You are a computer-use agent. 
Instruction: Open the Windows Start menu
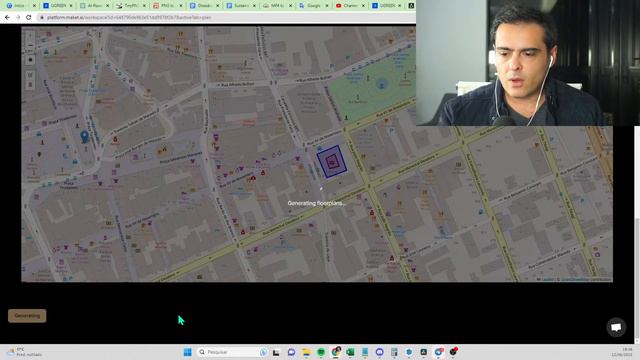pos(187,352)
